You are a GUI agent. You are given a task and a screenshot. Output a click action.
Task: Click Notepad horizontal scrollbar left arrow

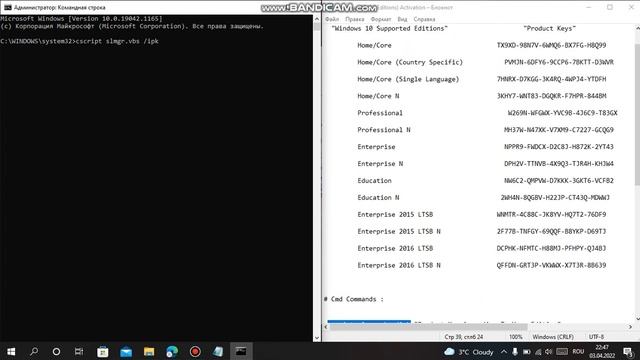pyautogui.click(x=326, y=327)
